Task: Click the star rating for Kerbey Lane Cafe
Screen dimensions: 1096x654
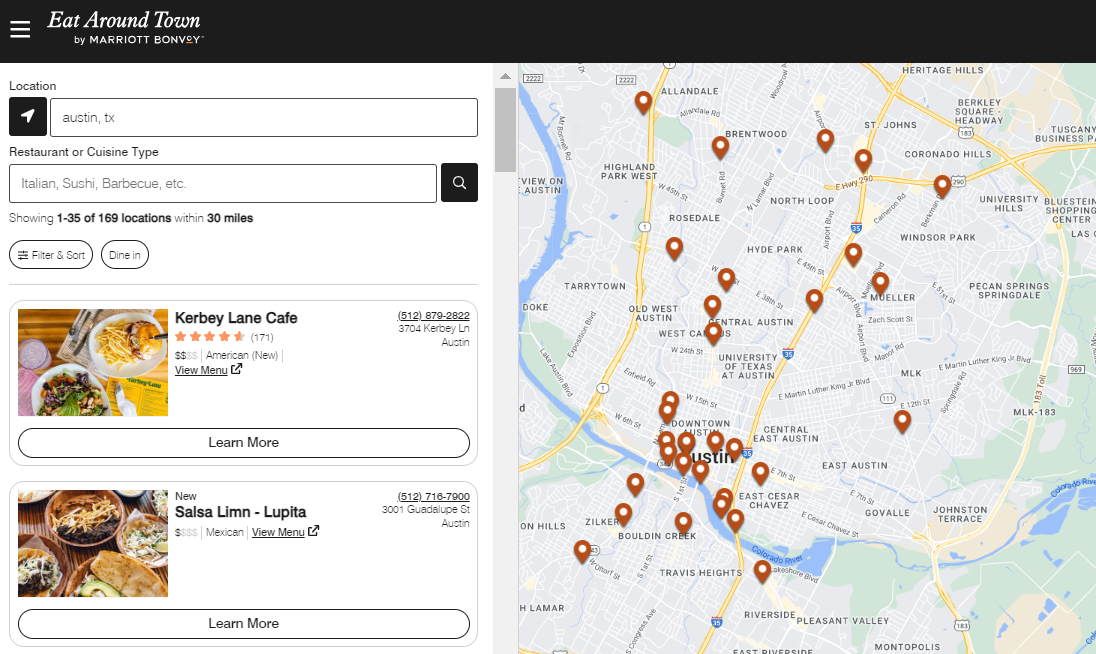Action: tap(210, 337)
